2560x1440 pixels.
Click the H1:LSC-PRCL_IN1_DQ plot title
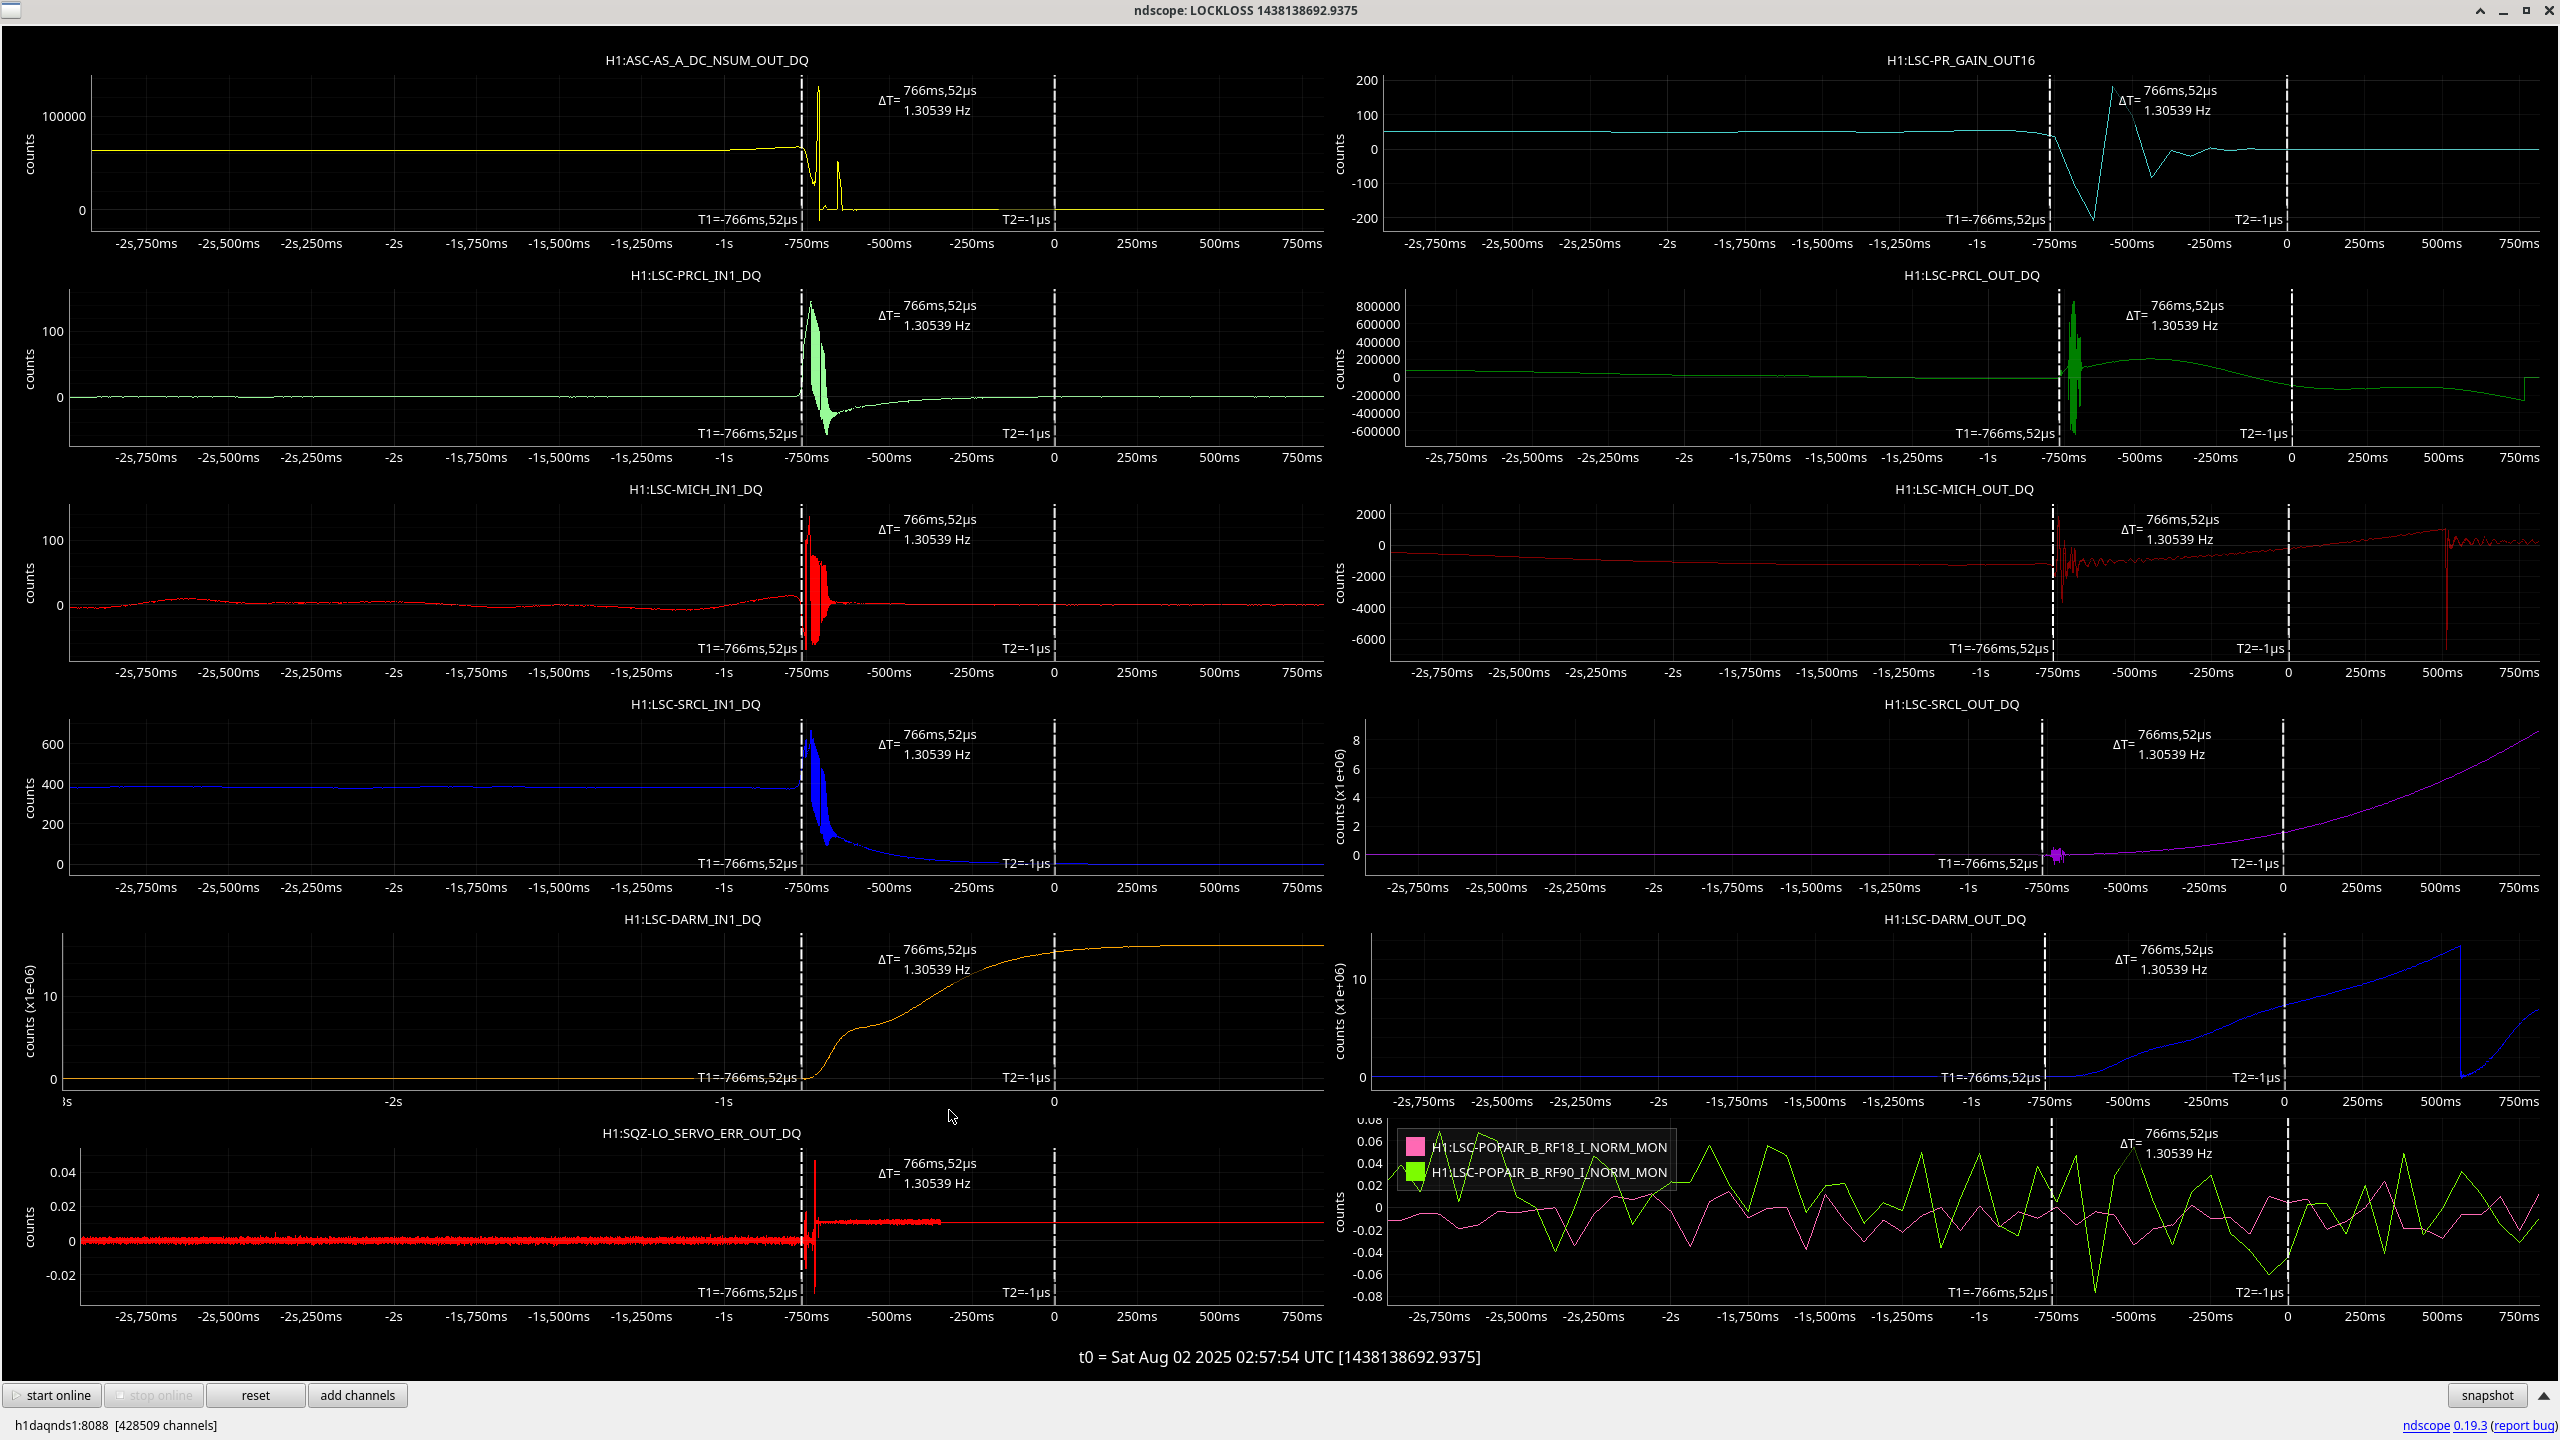point(696,275)
